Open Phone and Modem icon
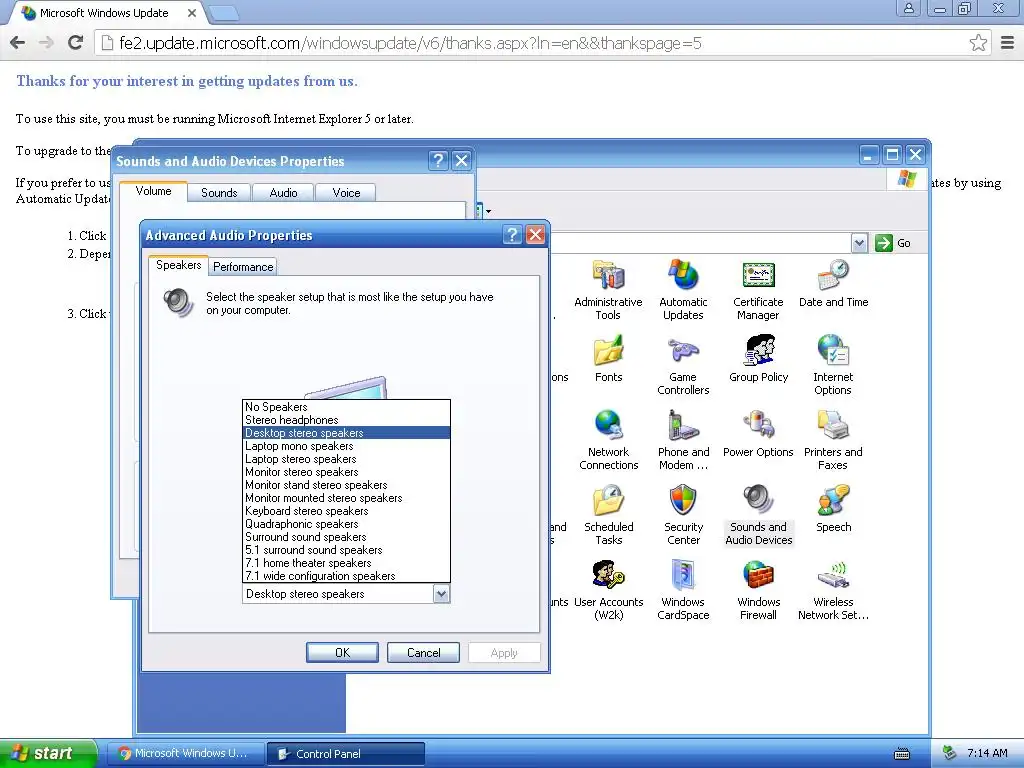The height and width of the screenshot is (768, 1024). click(x=683, y=440)
